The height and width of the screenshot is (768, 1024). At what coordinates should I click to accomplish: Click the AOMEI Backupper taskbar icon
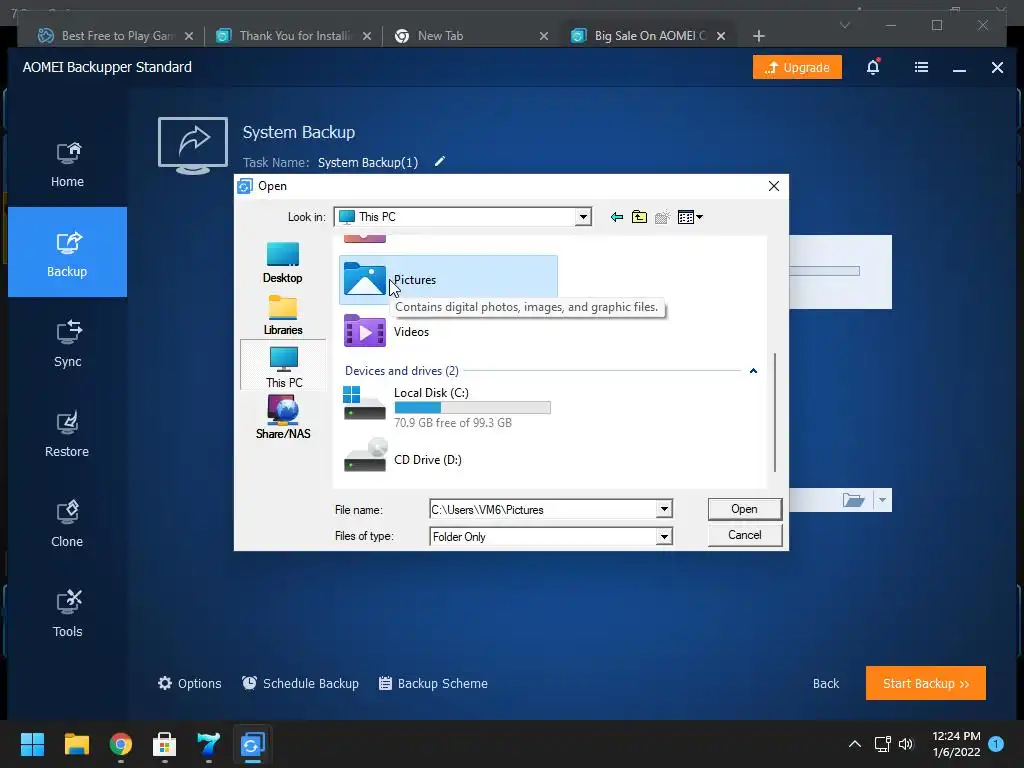(252, 744)
